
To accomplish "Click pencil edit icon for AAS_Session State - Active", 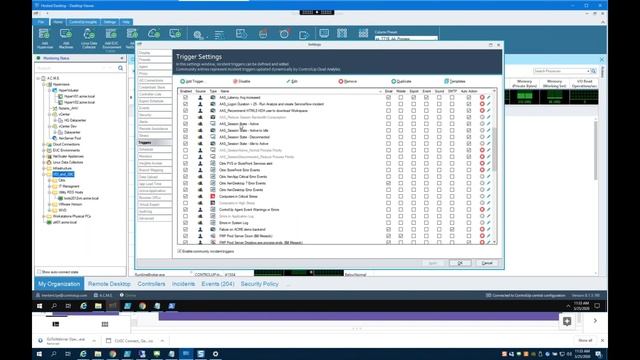I will tap(489, 124).
